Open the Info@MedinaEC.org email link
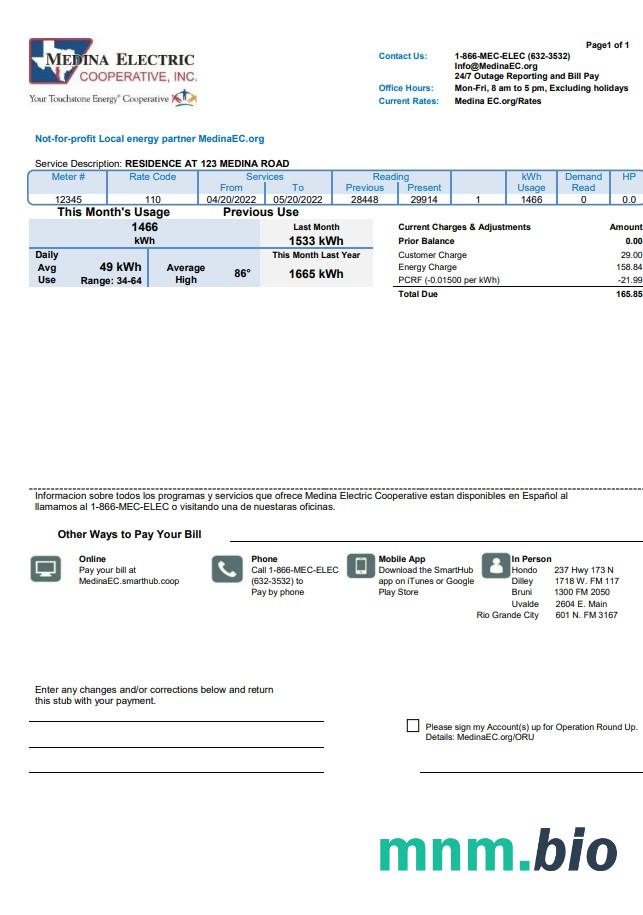This screenshot has height=915, width=643. pos(495,66)
